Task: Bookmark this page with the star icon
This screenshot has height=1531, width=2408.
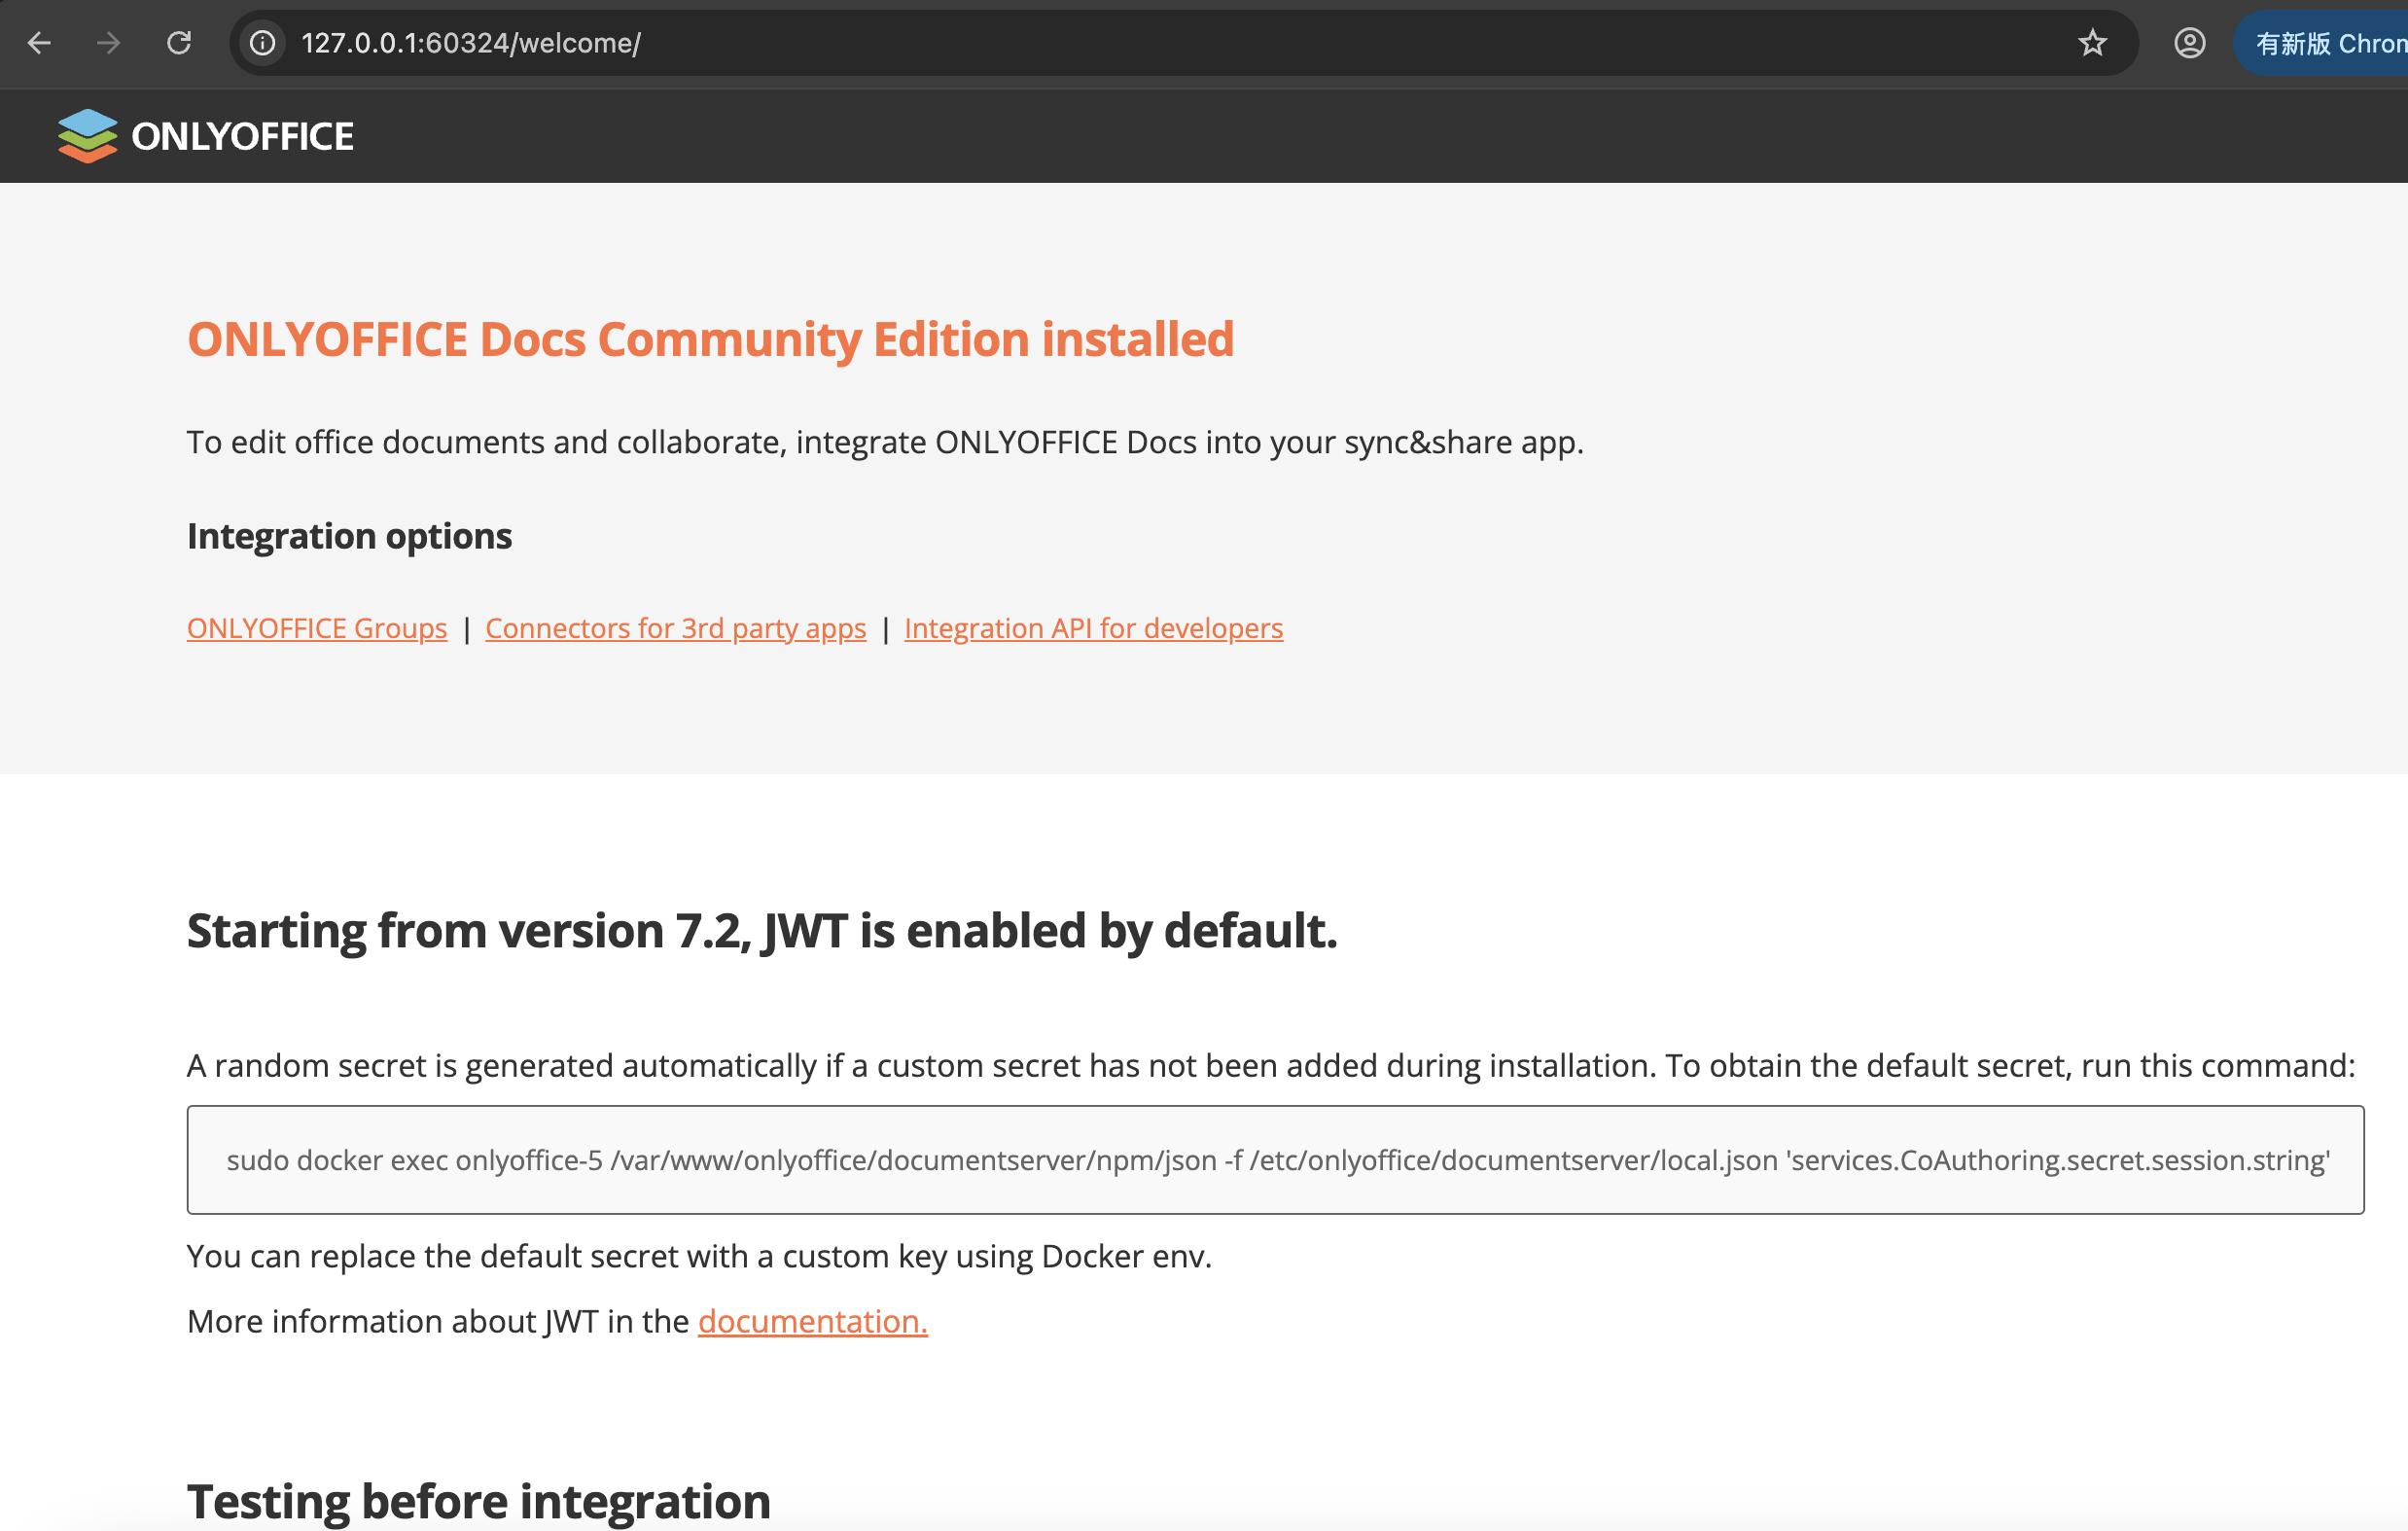Action: point(2092,43)
